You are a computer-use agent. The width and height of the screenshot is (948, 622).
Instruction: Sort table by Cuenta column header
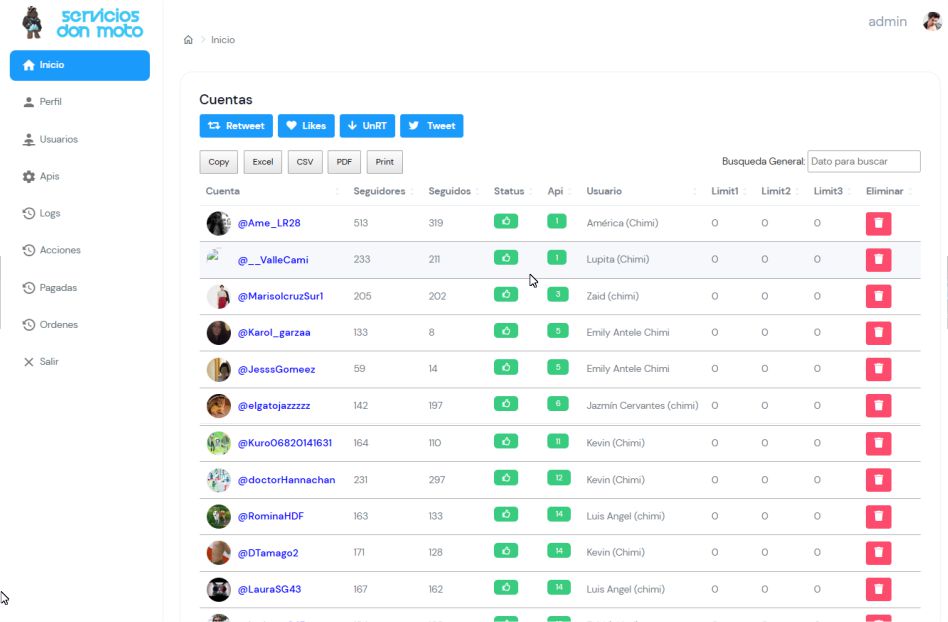[x=223, y=191]
